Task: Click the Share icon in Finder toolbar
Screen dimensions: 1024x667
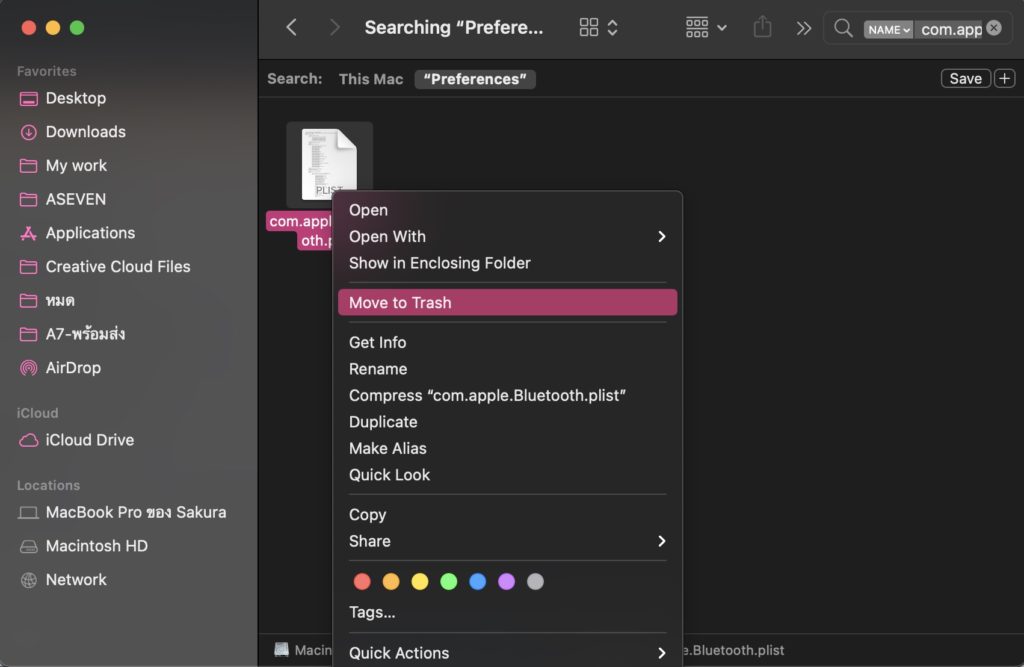Action: tap(762, 28)
